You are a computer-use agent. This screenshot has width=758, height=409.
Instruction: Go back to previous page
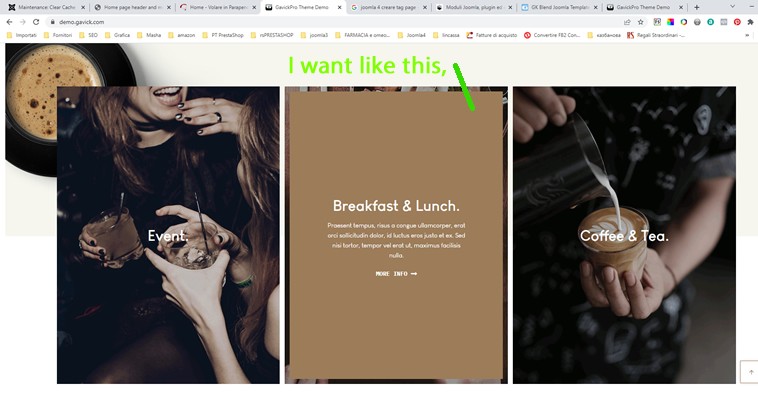[x=9, y=22]
